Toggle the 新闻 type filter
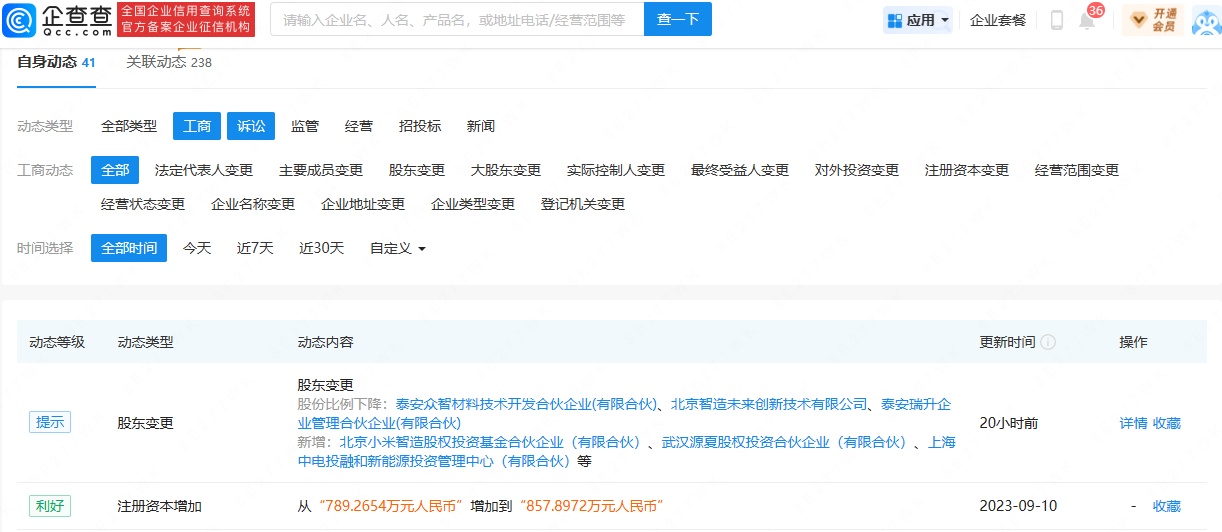The height and width of the screenshot is (532, 1222). click(481, 126)
